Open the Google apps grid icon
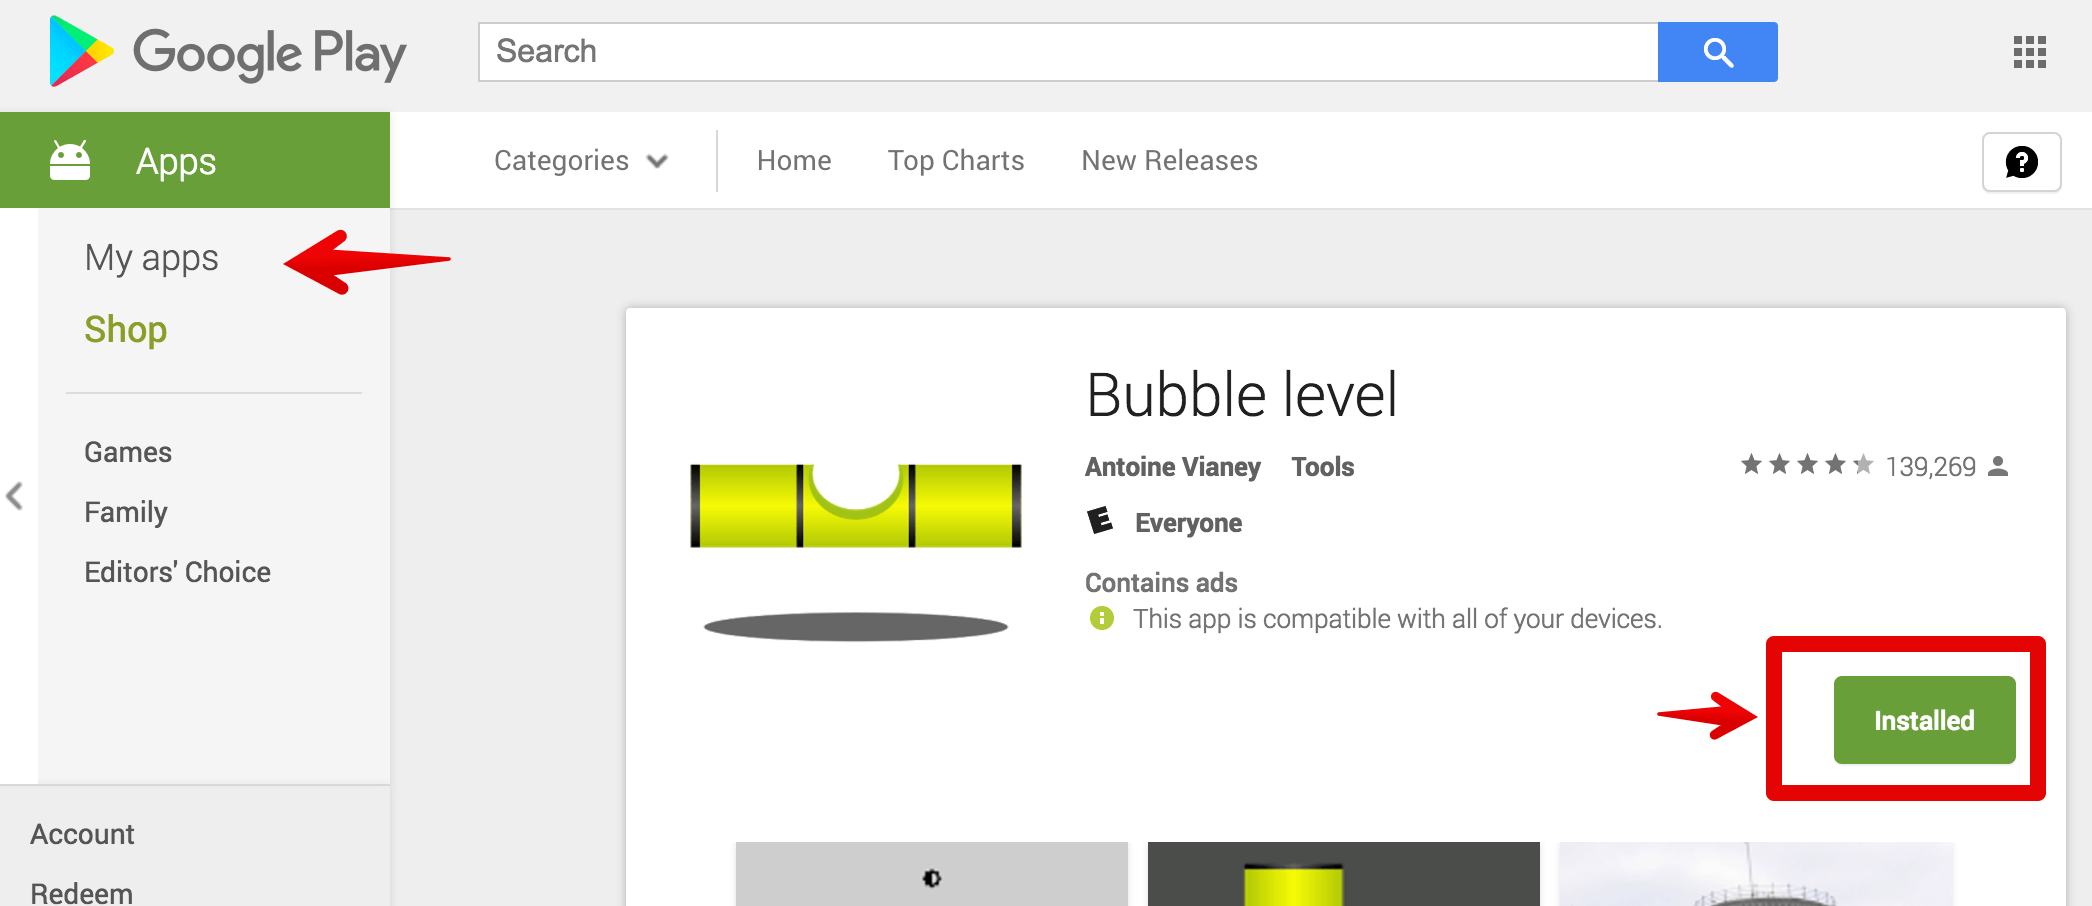This screenshot has width=2092, height=906. click(2029, 52)
